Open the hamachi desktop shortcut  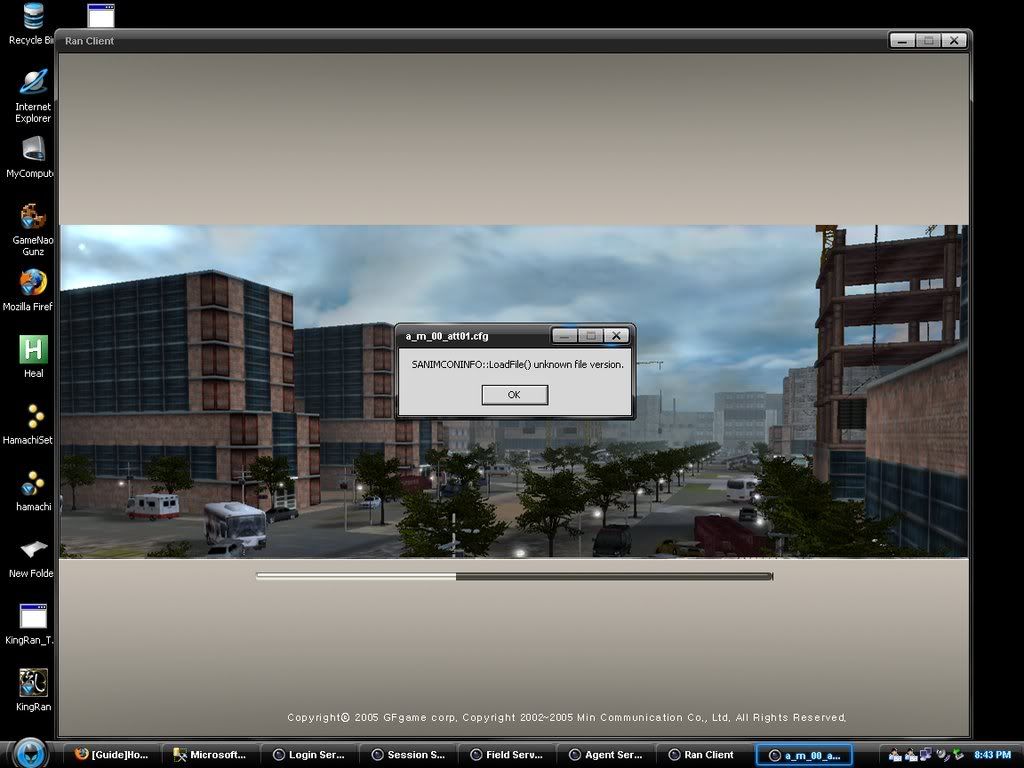[33, 484]
